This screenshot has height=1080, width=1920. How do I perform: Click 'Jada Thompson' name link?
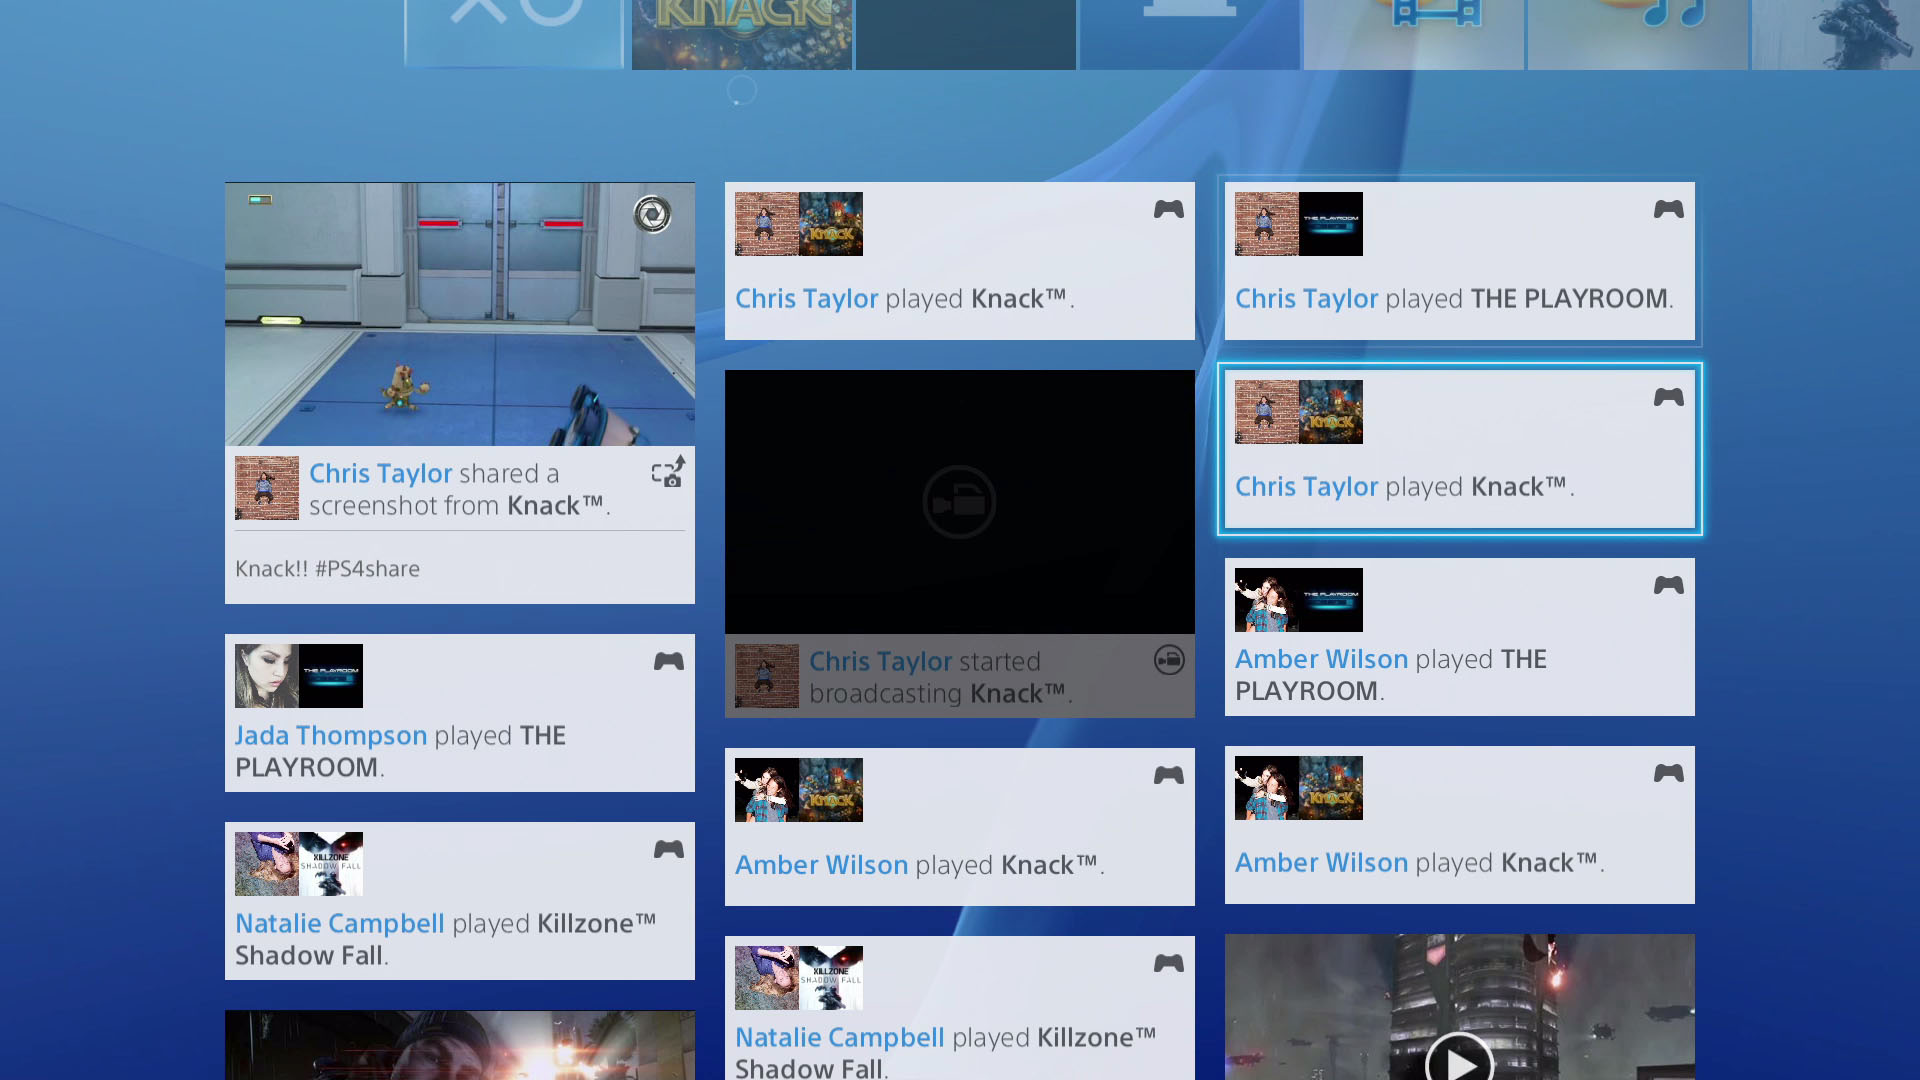(331, 736)
